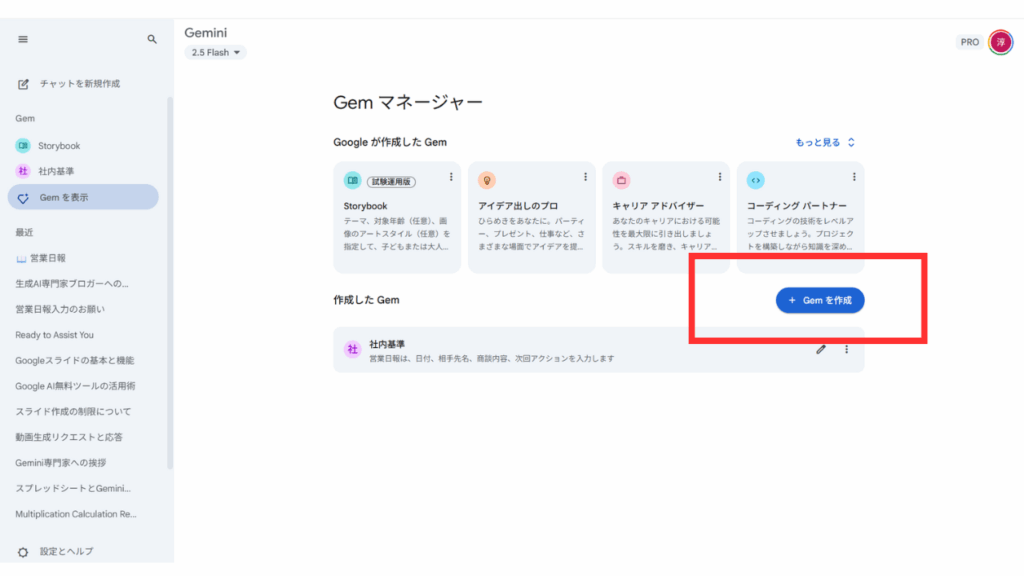
Task: Open recent chat Ready to Assist You
Action: coord(54,335)
